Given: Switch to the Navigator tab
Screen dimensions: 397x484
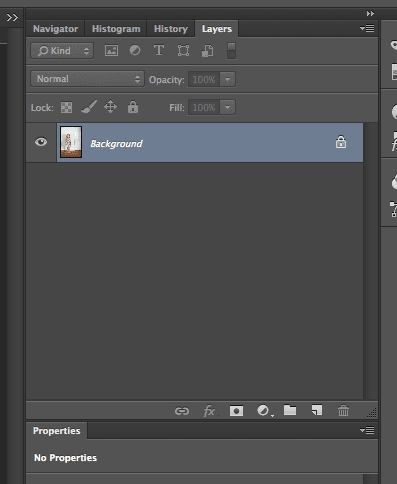Looking at the screenshot, I should (55, 29).
